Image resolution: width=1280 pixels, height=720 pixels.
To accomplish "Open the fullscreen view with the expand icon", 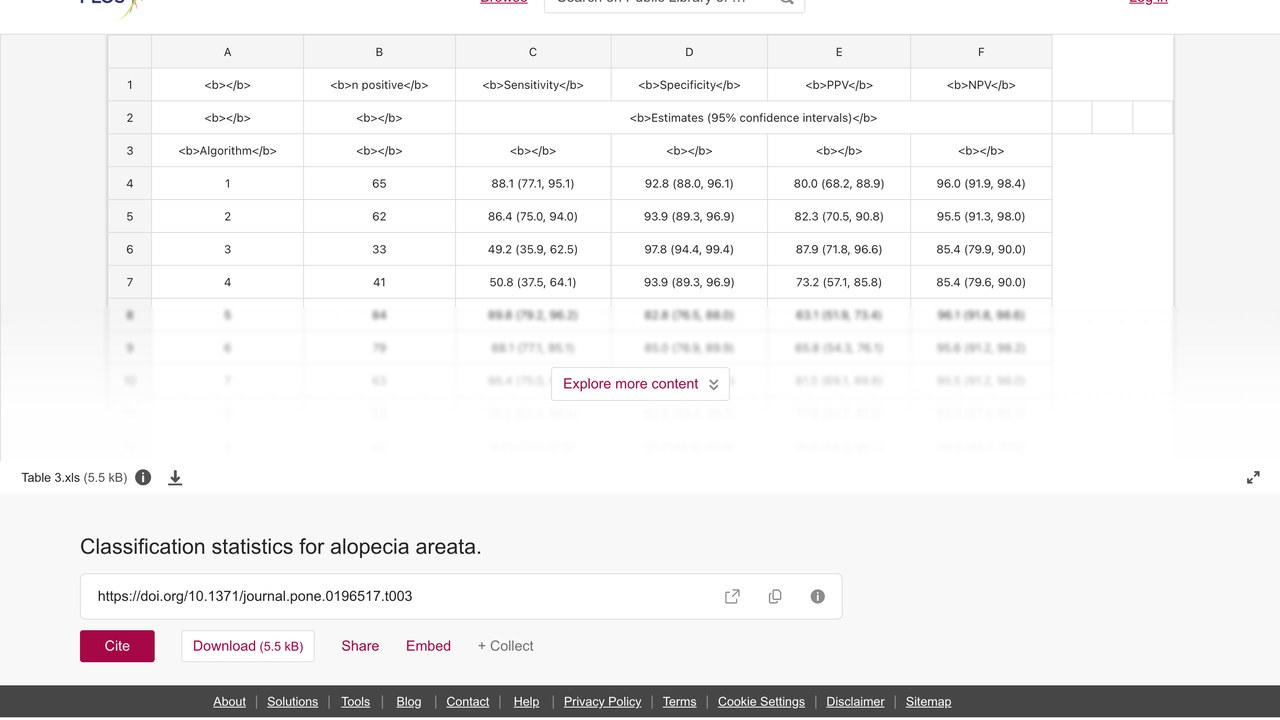I will pyautogui.click(x=1253, y=478).
